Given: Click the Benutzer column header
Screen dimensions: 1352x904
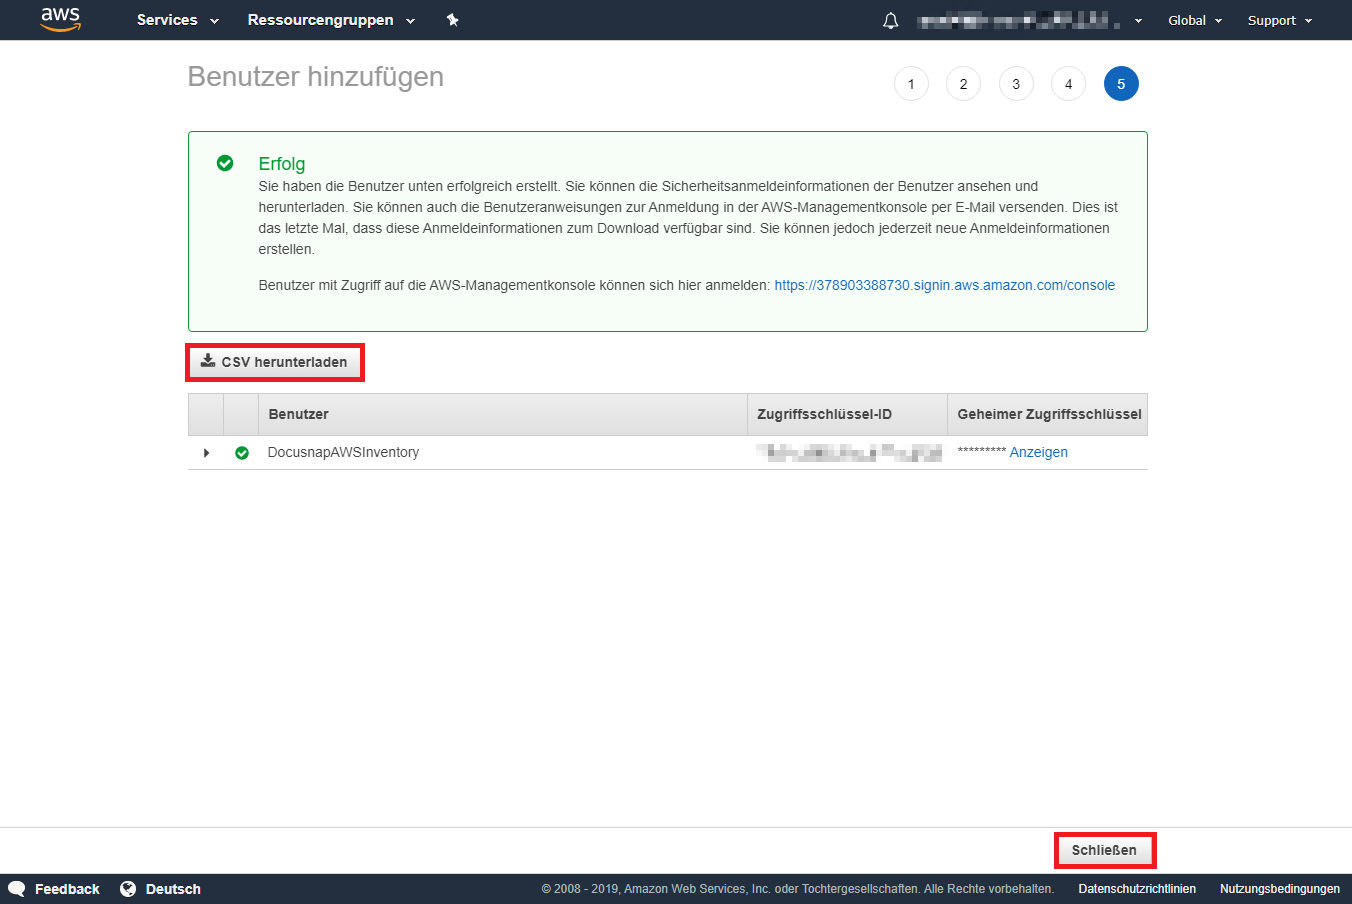Looking at the screenshot, I should pyautogui.click(x=502, y=414).
